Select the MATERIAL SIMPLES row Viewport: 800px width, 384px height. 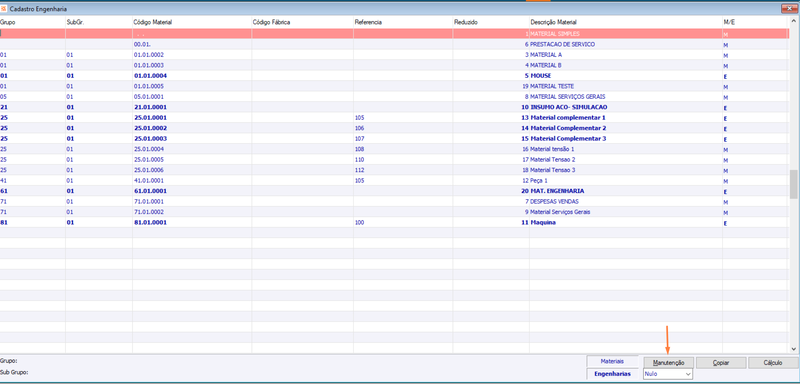394,34
